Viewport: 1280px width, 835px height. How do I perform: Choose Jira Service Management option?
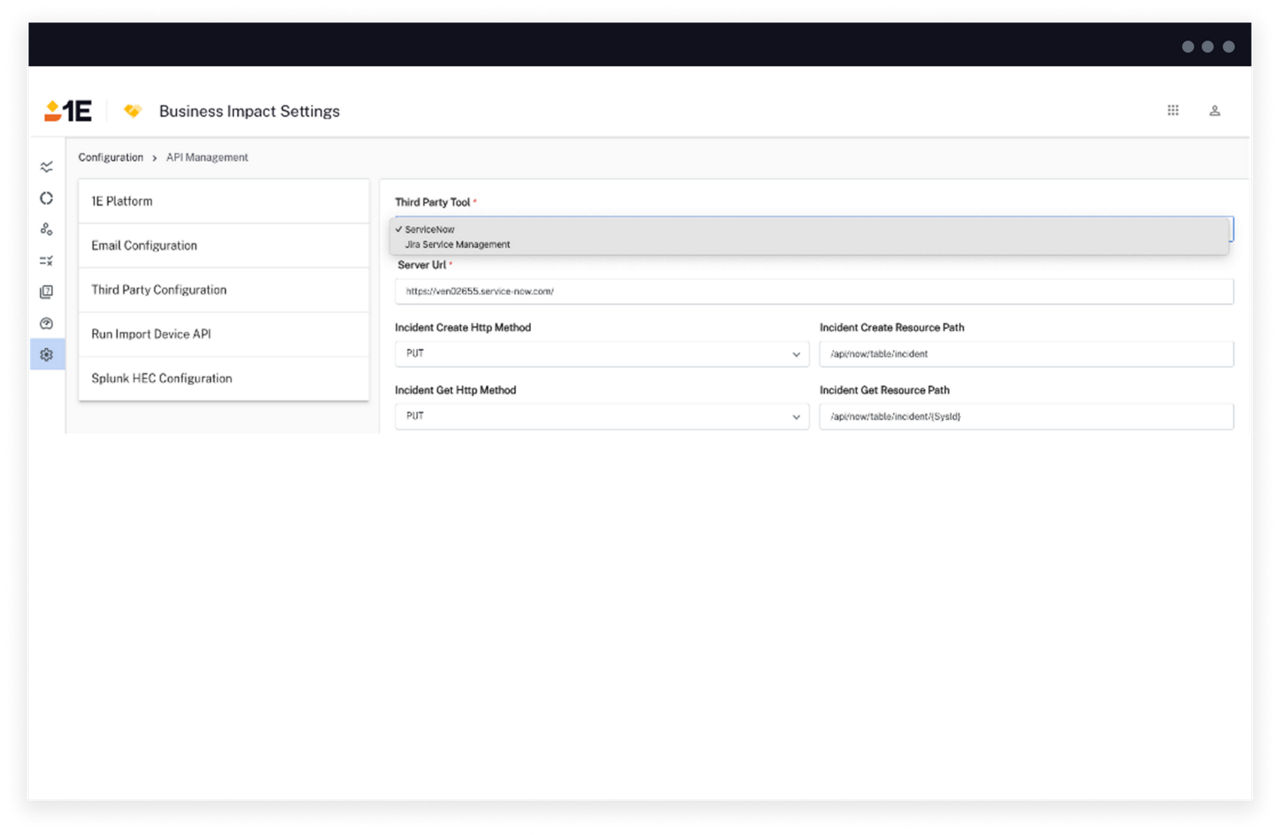click(x=809, y=244)
